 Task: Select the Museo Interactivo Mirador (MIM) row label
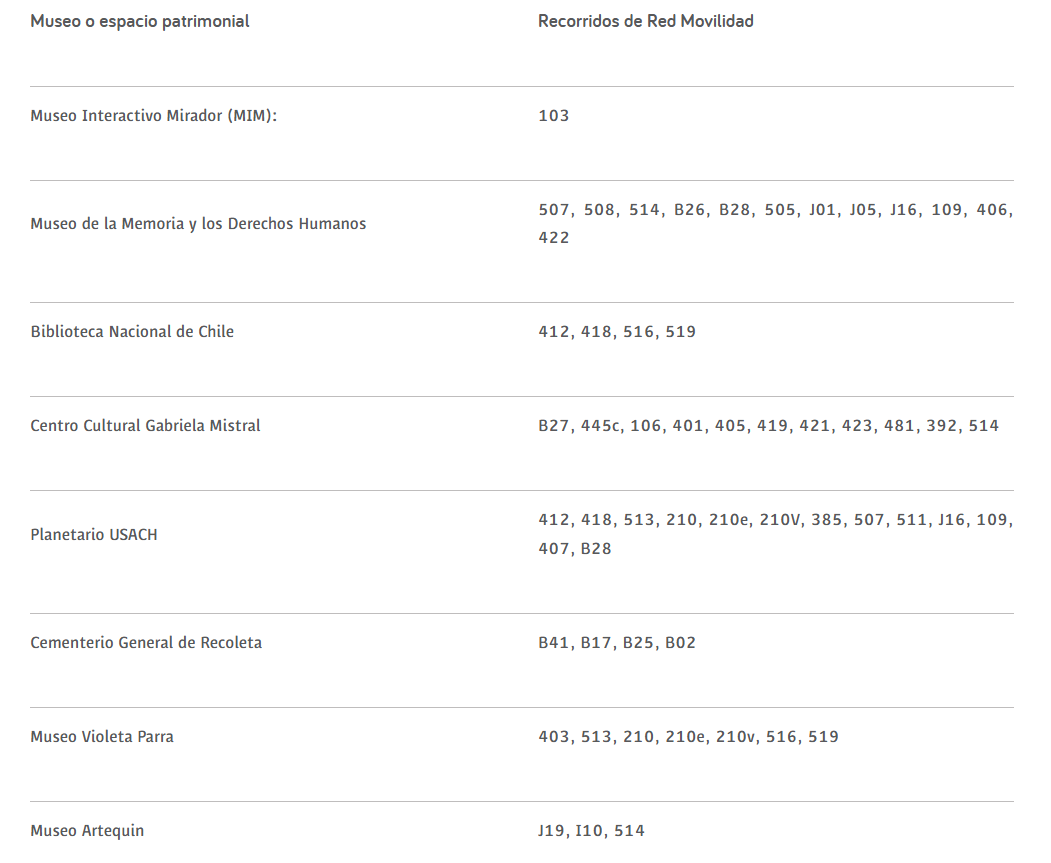click(153, 115)
